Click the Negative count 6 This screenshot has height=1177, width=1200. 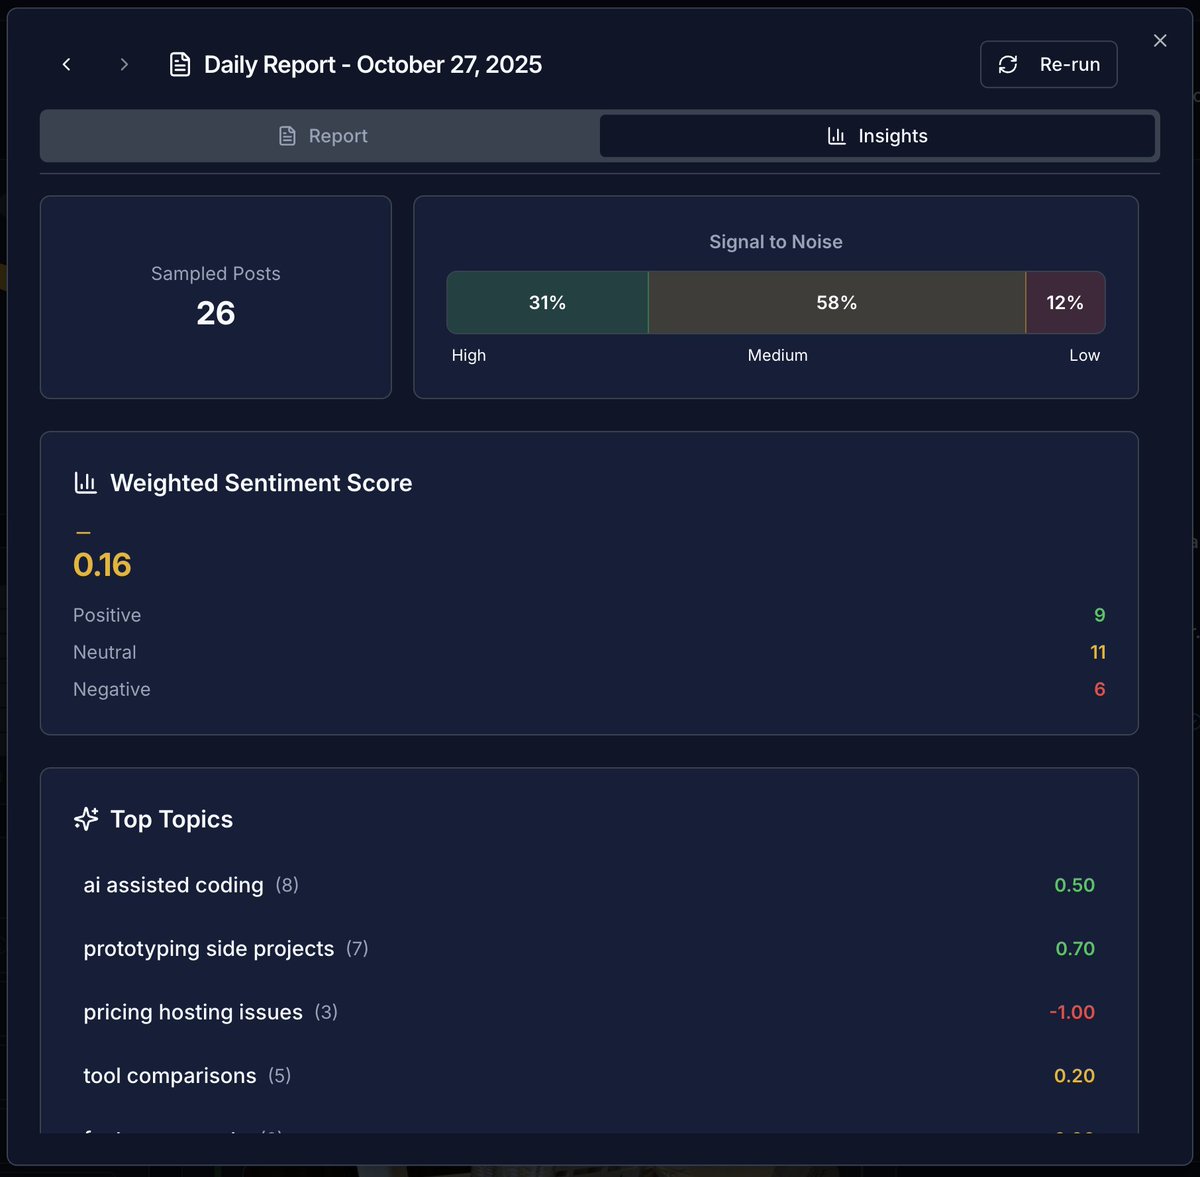tap(1100, 689)
